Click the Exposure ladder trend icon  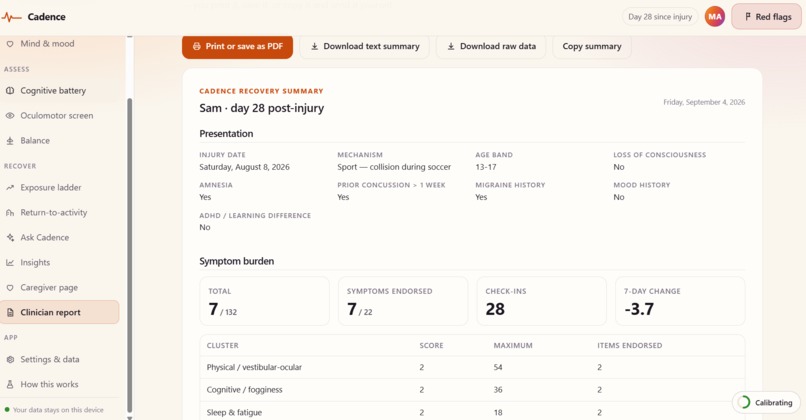tap(10, 188)
